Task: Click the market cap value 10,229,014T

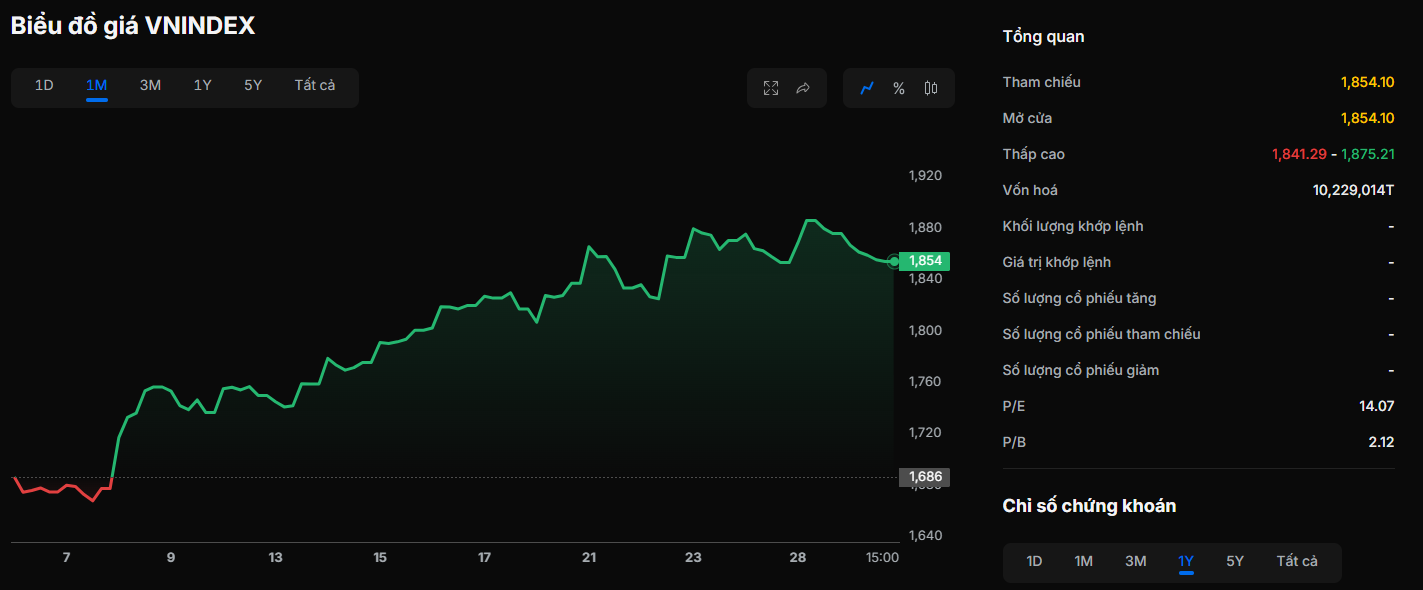Action: coord(1353,190)
